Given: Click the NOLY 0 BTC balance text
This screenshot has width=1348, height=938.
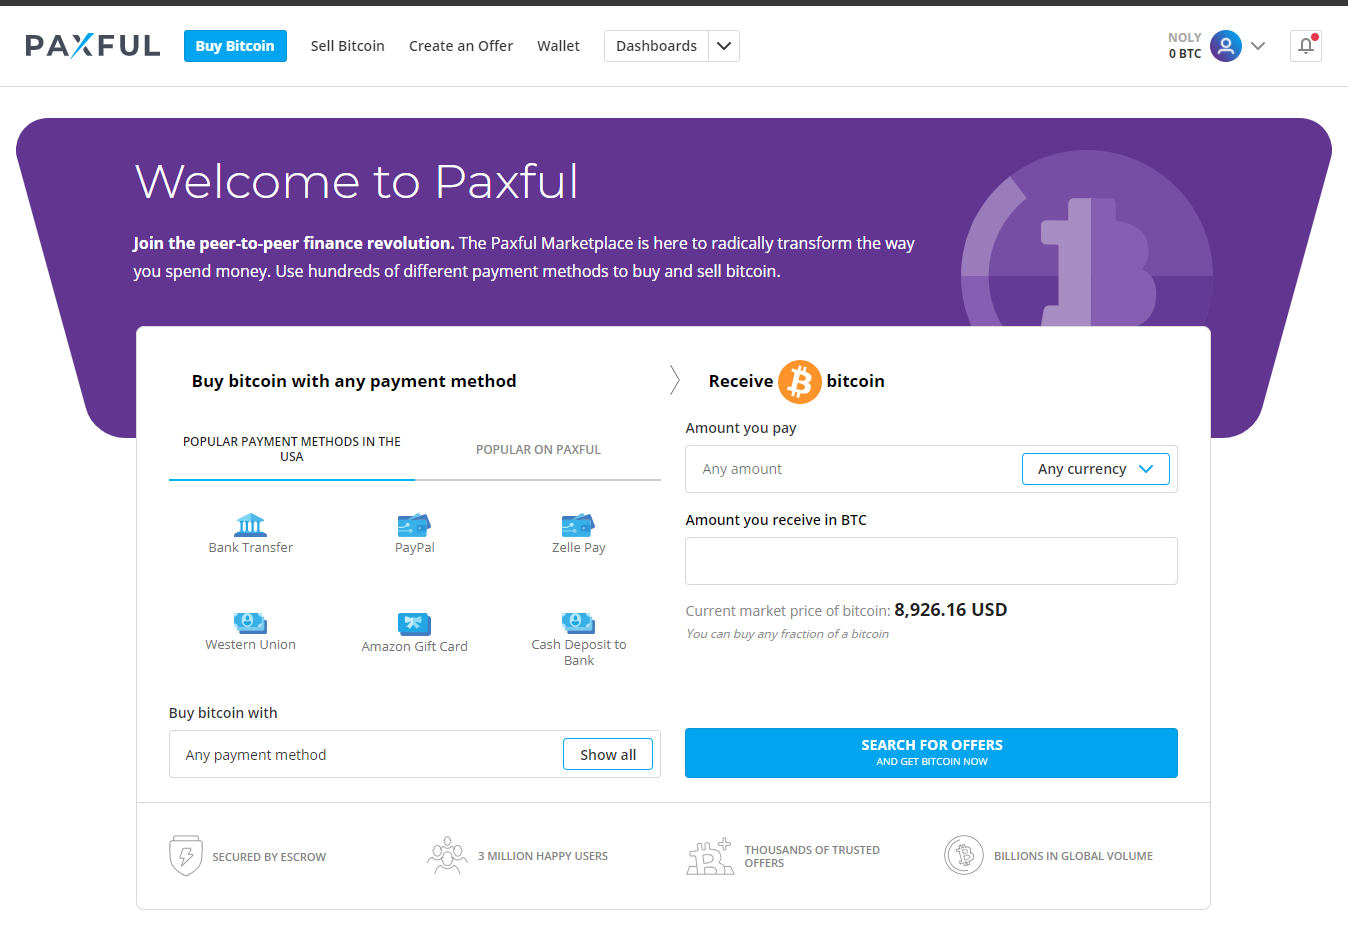Looking at the screenshot, I should tap(1185, 46).
